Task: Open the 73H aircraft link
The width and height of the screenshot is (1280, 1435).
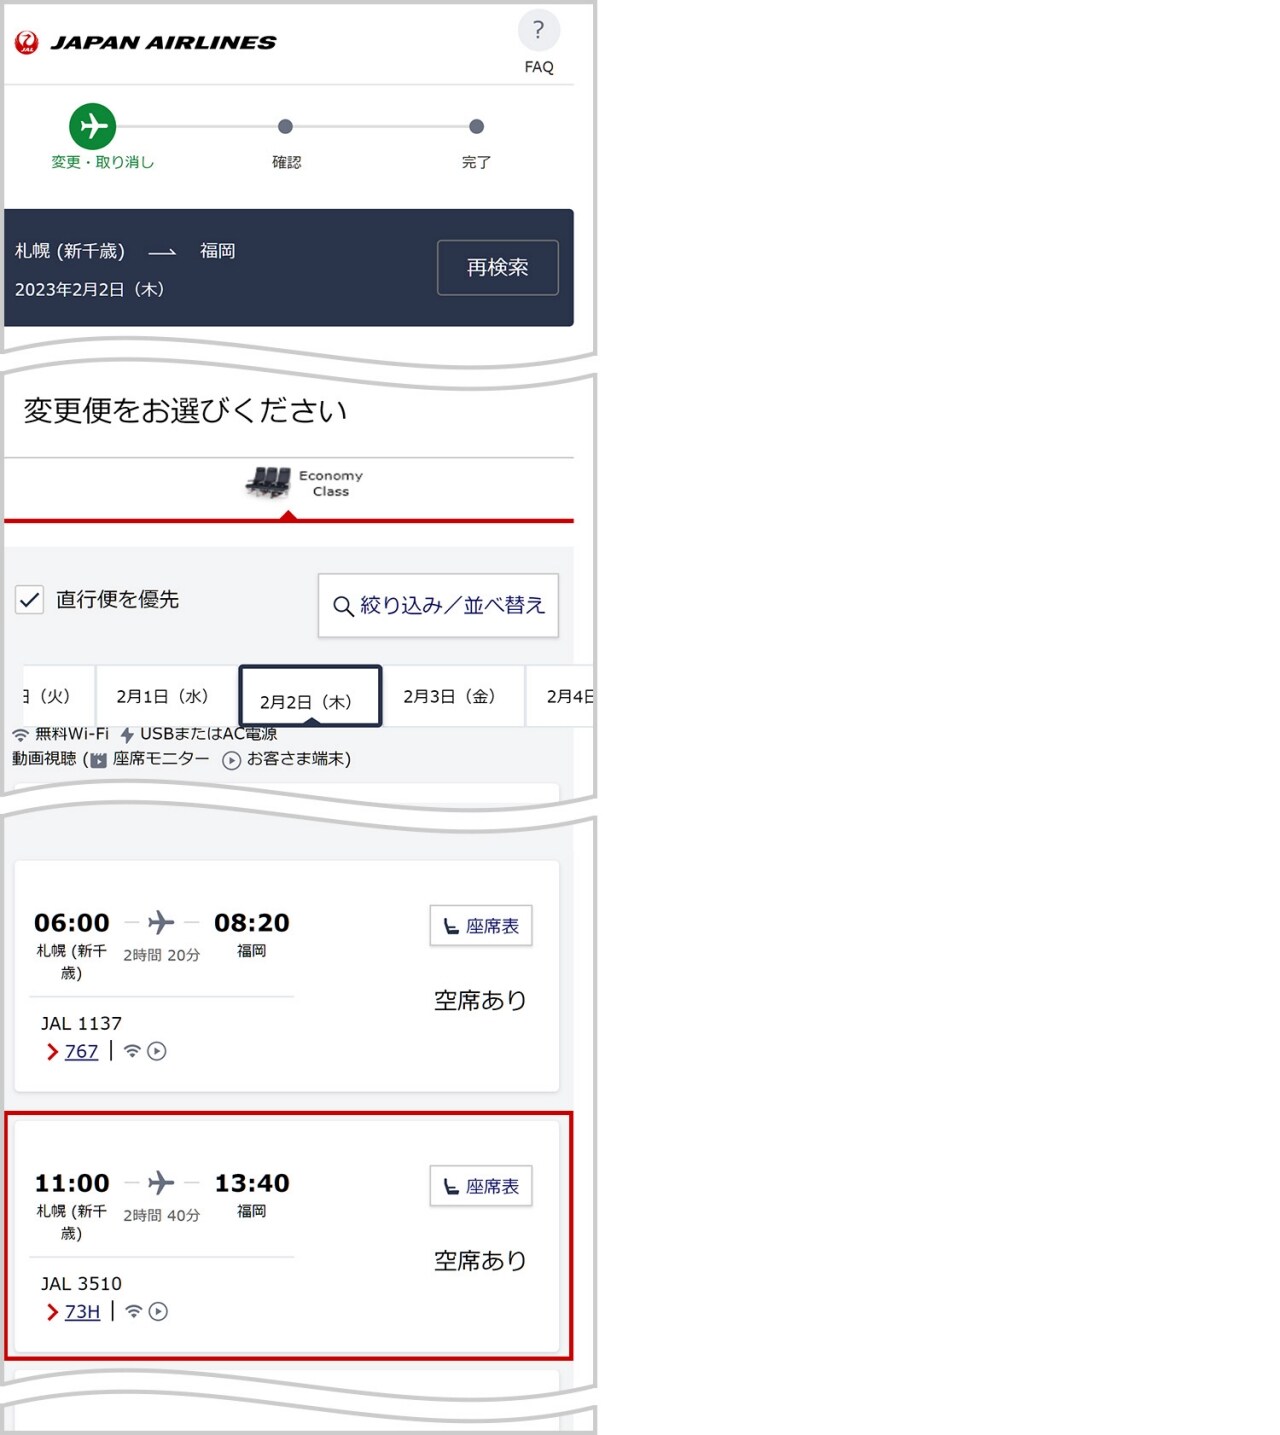Action: (82, 1311)
